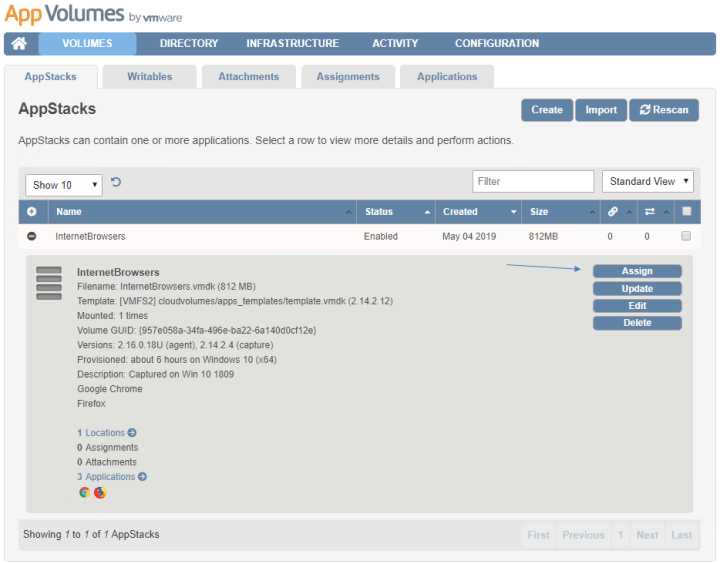Open the Show 10 page size dropdown
The width and height of the screenshot is (720, 564).
(x=64, y=185)
